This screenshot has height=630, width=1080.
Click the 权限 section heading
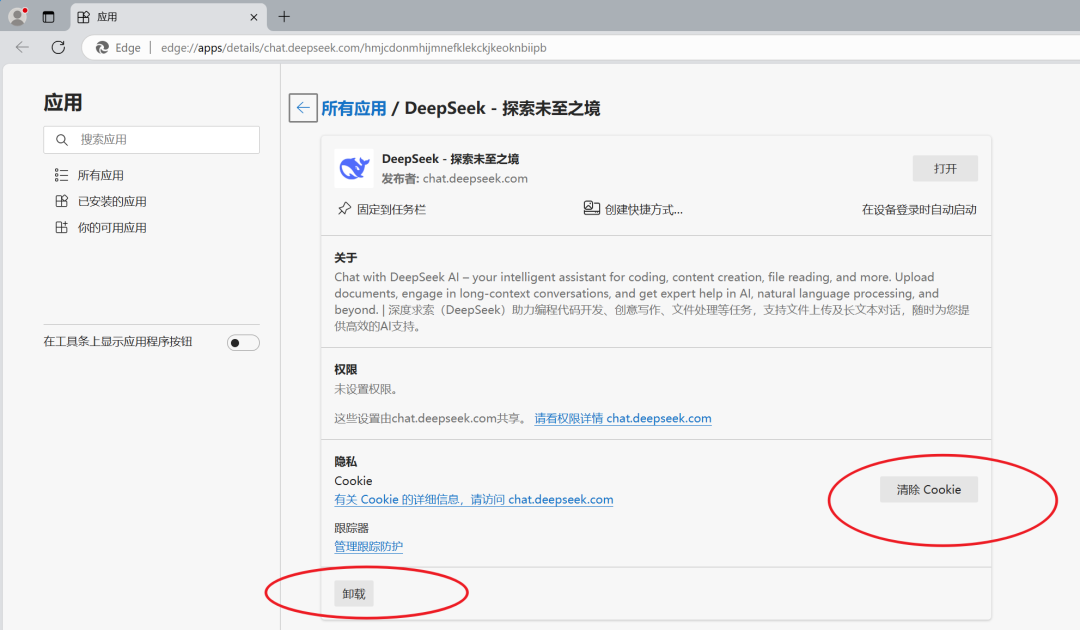(346, 370)
